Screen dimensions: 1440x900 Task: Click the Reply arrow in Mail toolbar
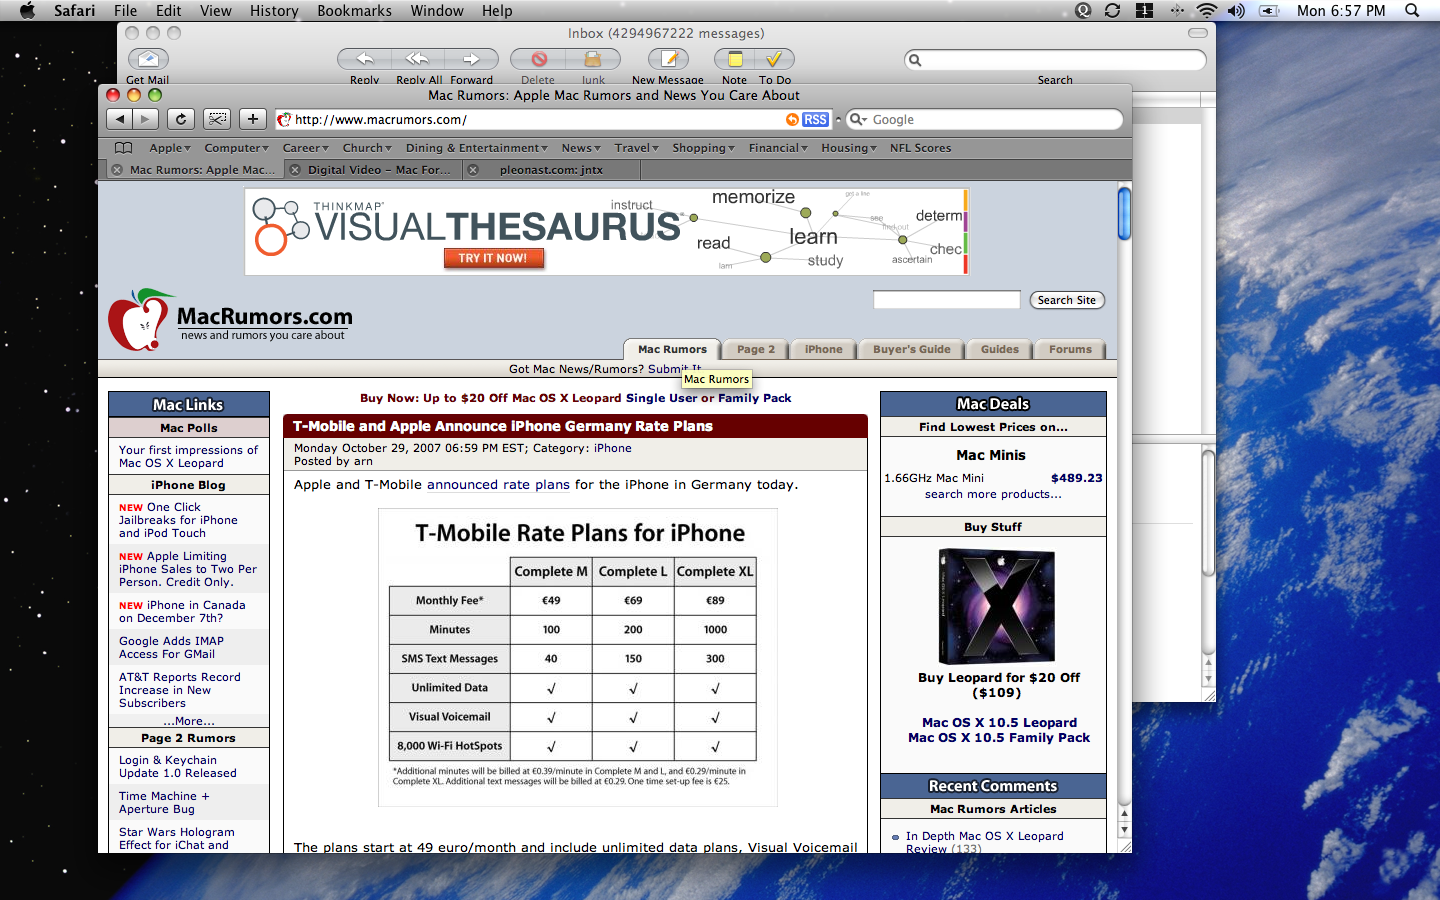(365, 60)
